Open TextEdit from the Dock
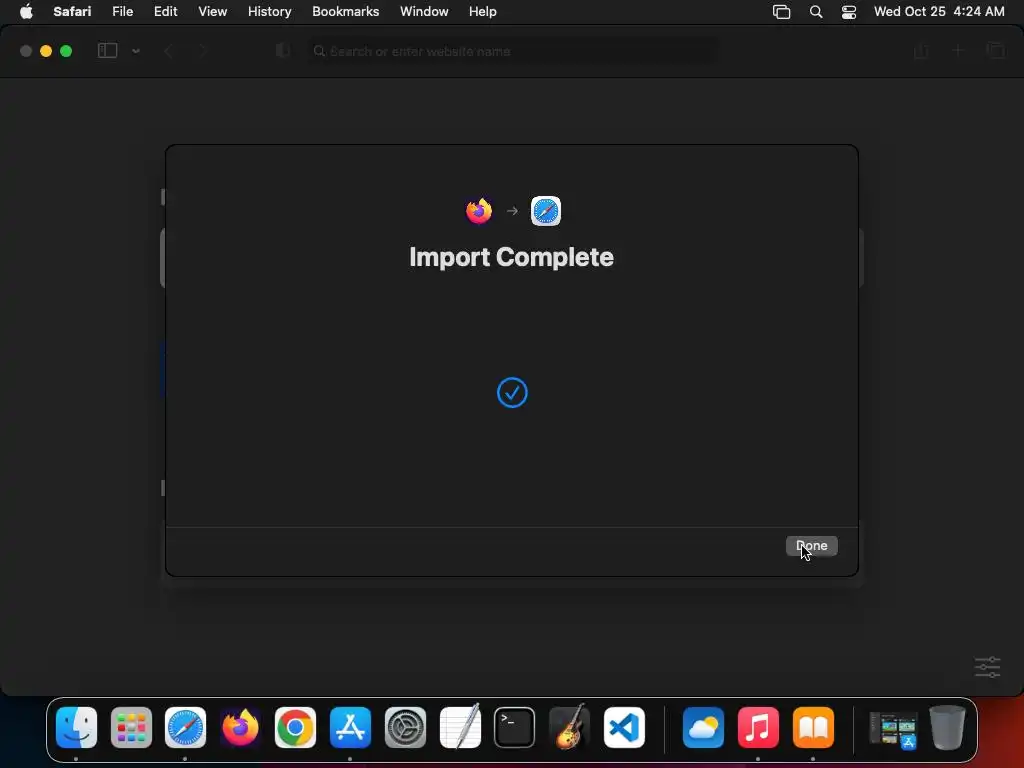The width and height of the screenshot is (1024, 768). tap(460, 727)
